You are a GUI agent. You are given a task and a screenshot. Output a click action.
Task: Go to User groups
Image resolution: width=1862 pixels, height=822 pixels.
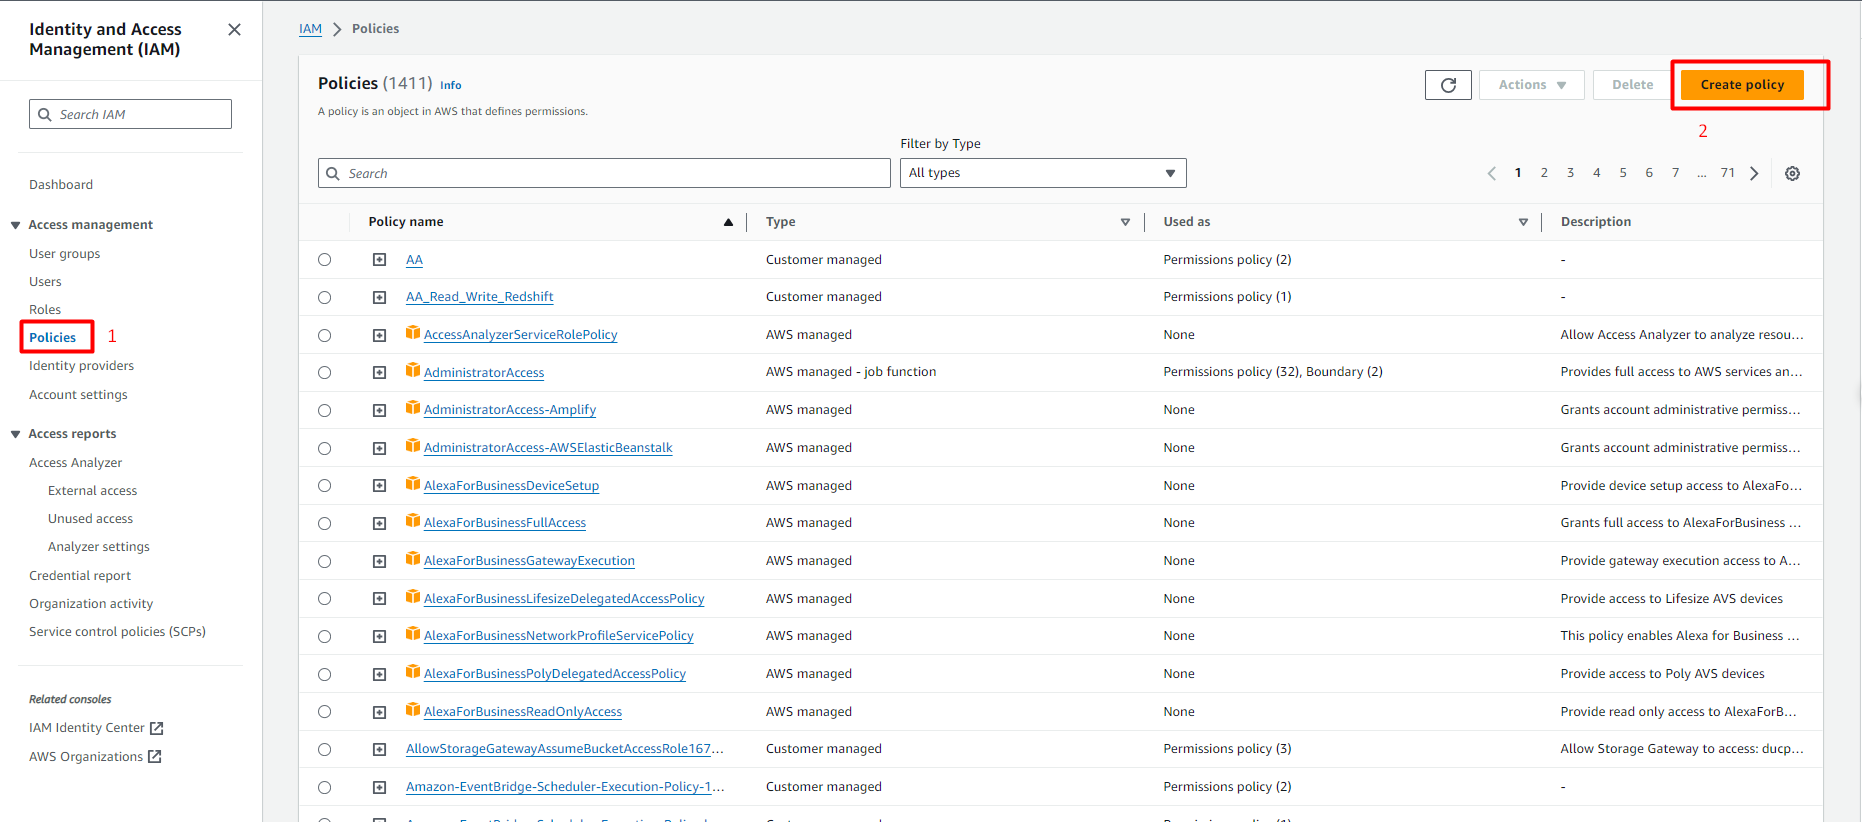[x=65, y=254]
